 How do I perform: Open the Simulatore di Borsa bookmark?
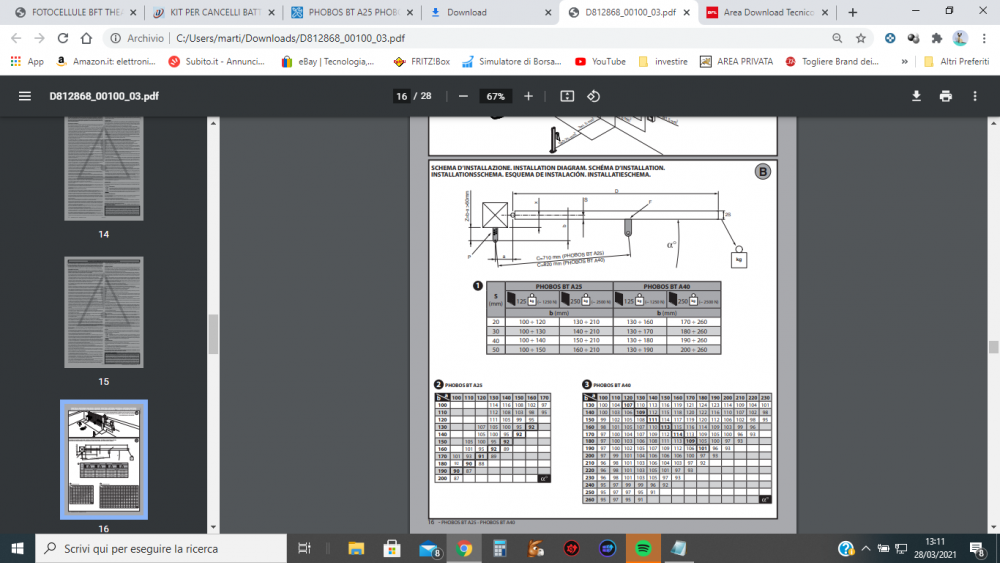coord(511,61)
